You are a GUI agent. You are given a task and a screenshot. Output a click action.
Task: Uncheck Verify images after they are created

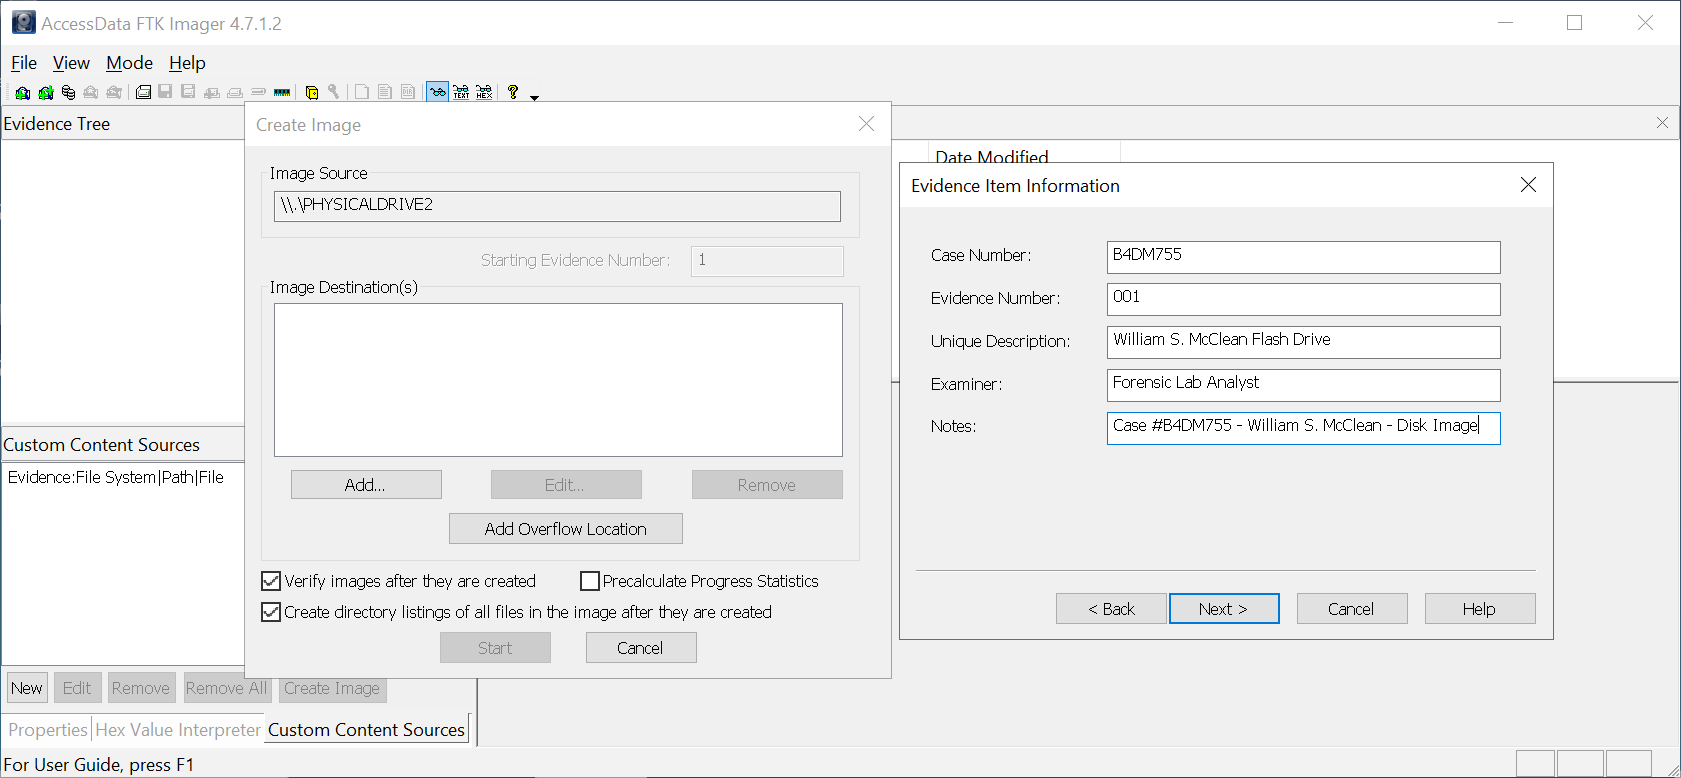click(x=271, y=581)
